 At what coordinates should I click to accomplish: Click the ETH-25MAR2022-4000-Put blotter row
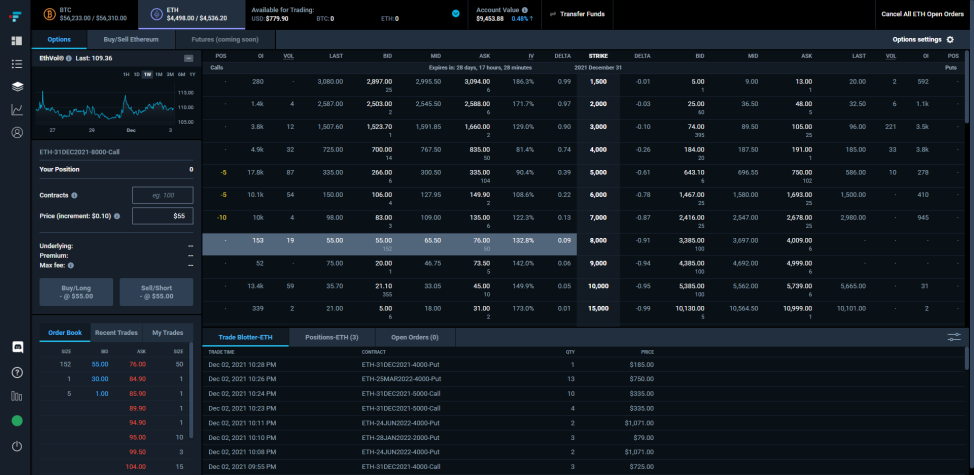click(x=585, y=379)
